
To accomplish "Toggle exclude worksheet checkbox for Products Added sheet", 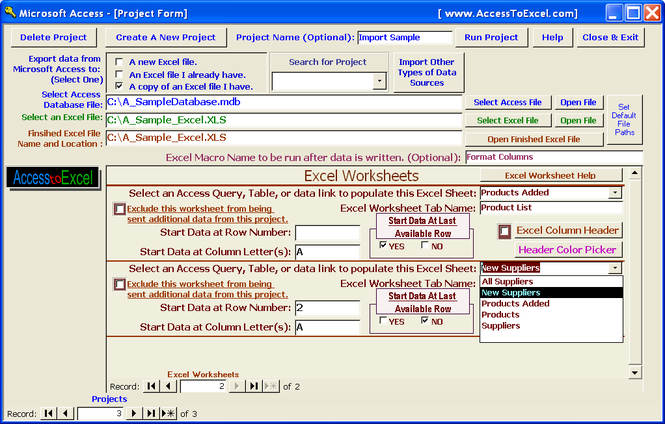I will [x=120, y=209].
